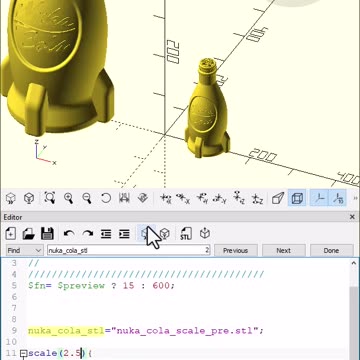Create a new file from the editor toolbar
The width and height of the screenshot is (360, 360).
(11, 234)
